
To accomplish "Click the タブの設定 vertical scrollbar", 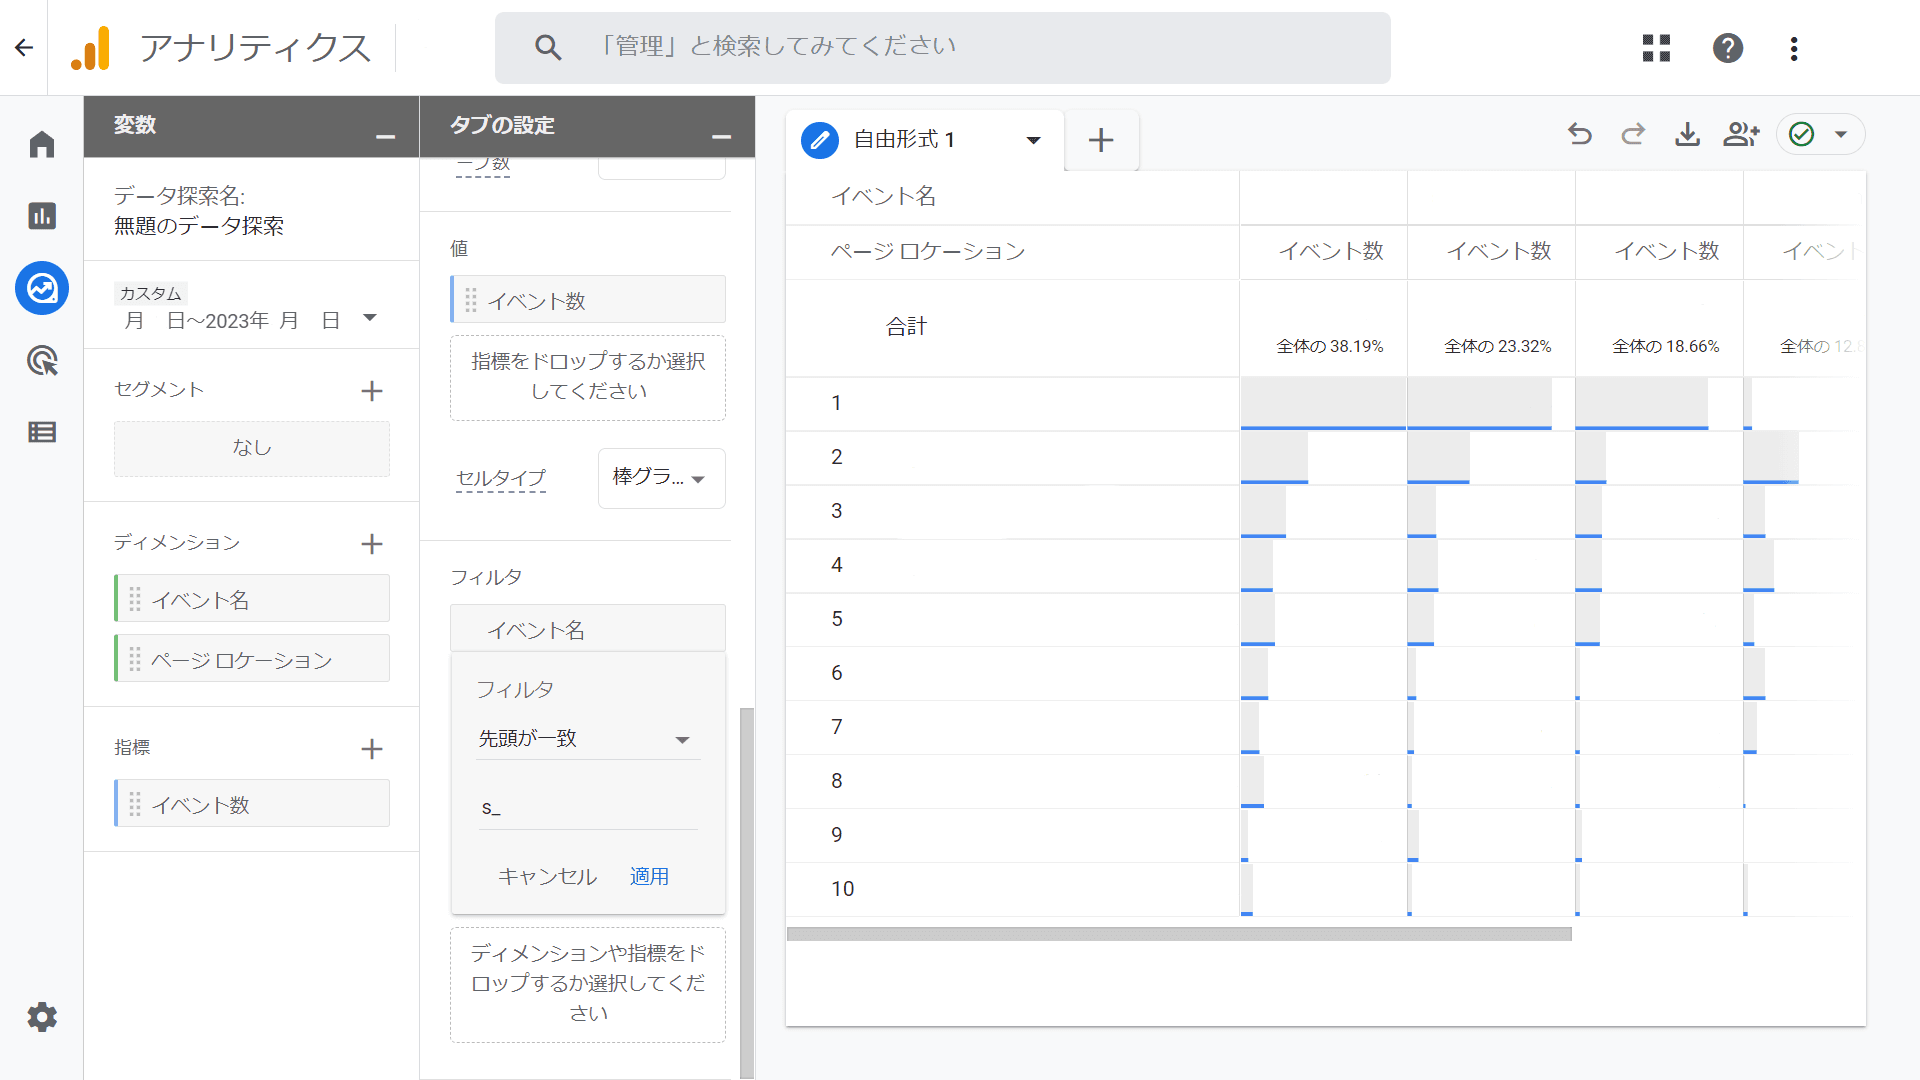I will [746, 893].
